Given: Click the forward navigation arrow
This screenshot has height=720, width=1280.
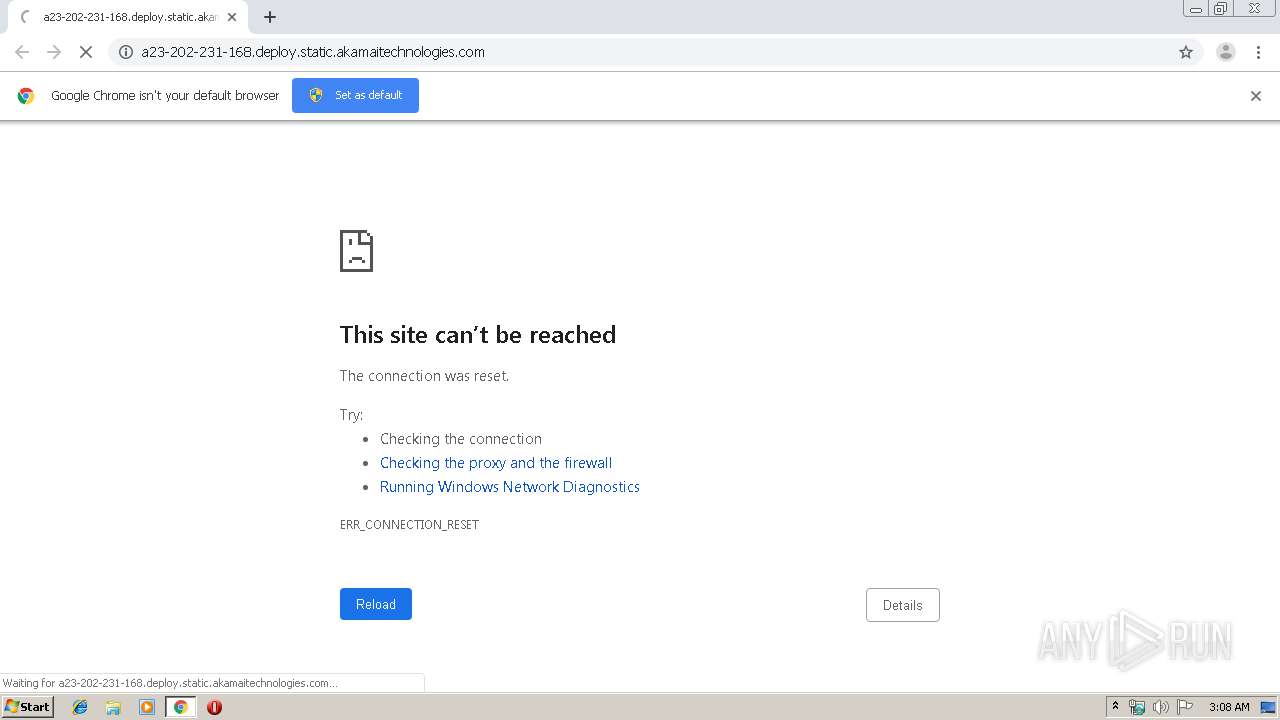Looking at the screenshot, I should pos(54,52).
